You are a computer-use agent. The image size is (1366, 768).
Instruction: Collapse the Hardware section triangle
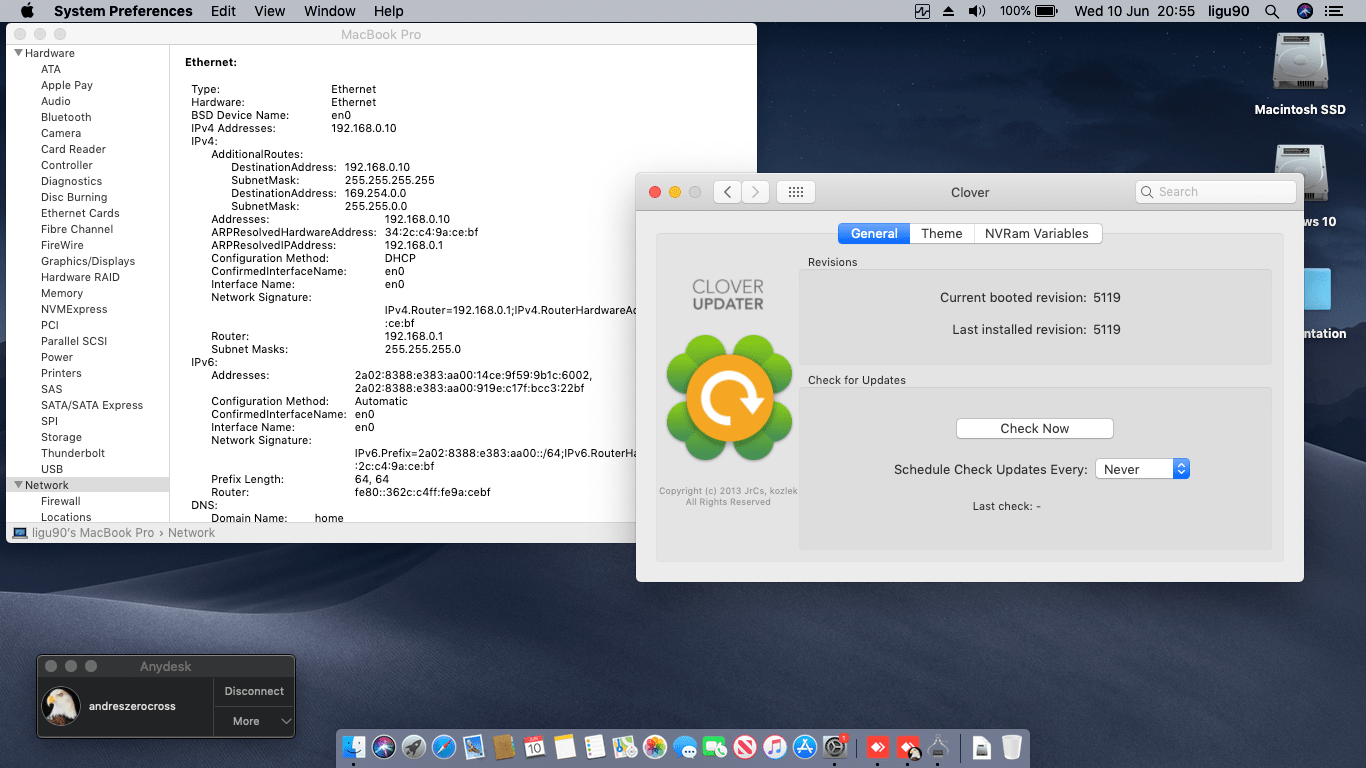[x=18, y=53]
